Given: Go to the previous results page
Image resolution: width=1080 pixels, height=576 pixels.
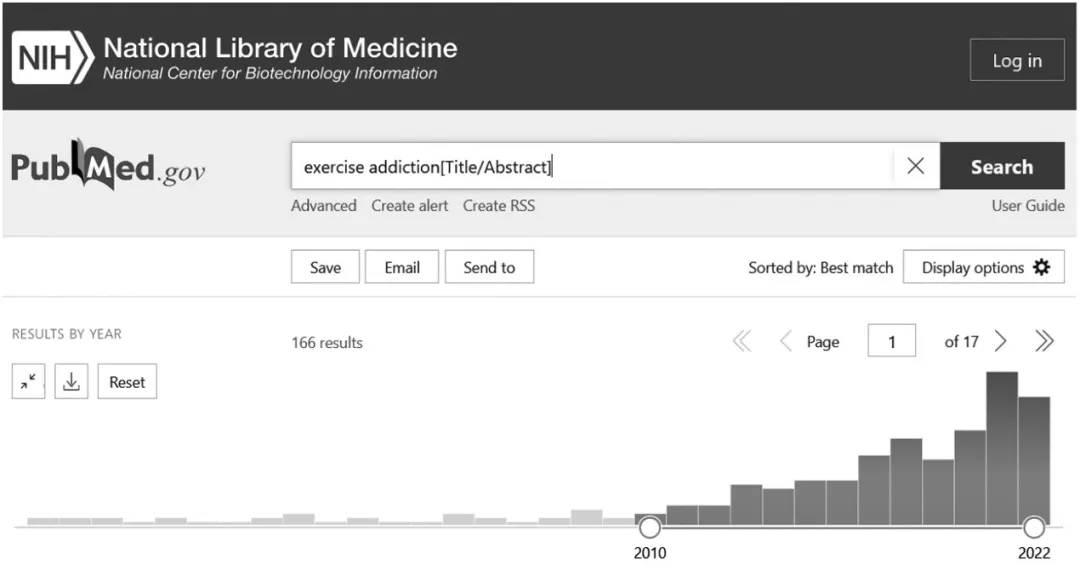Looking at the screenshot, I should click(x=786, y=342).
